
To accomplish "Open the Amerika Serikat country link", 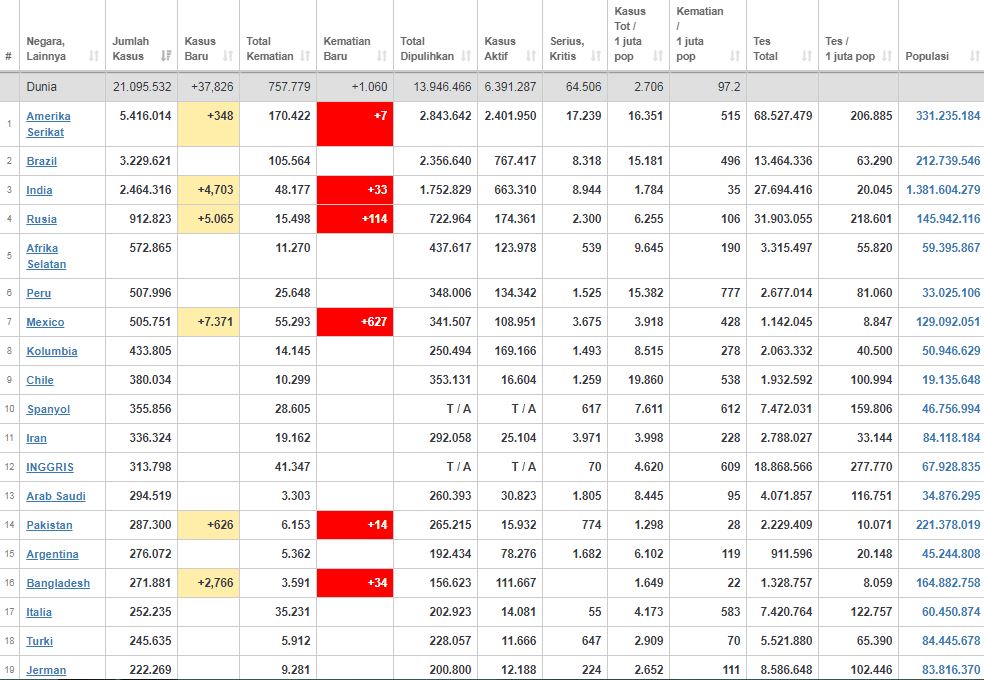I will click(x=48, y=124).
